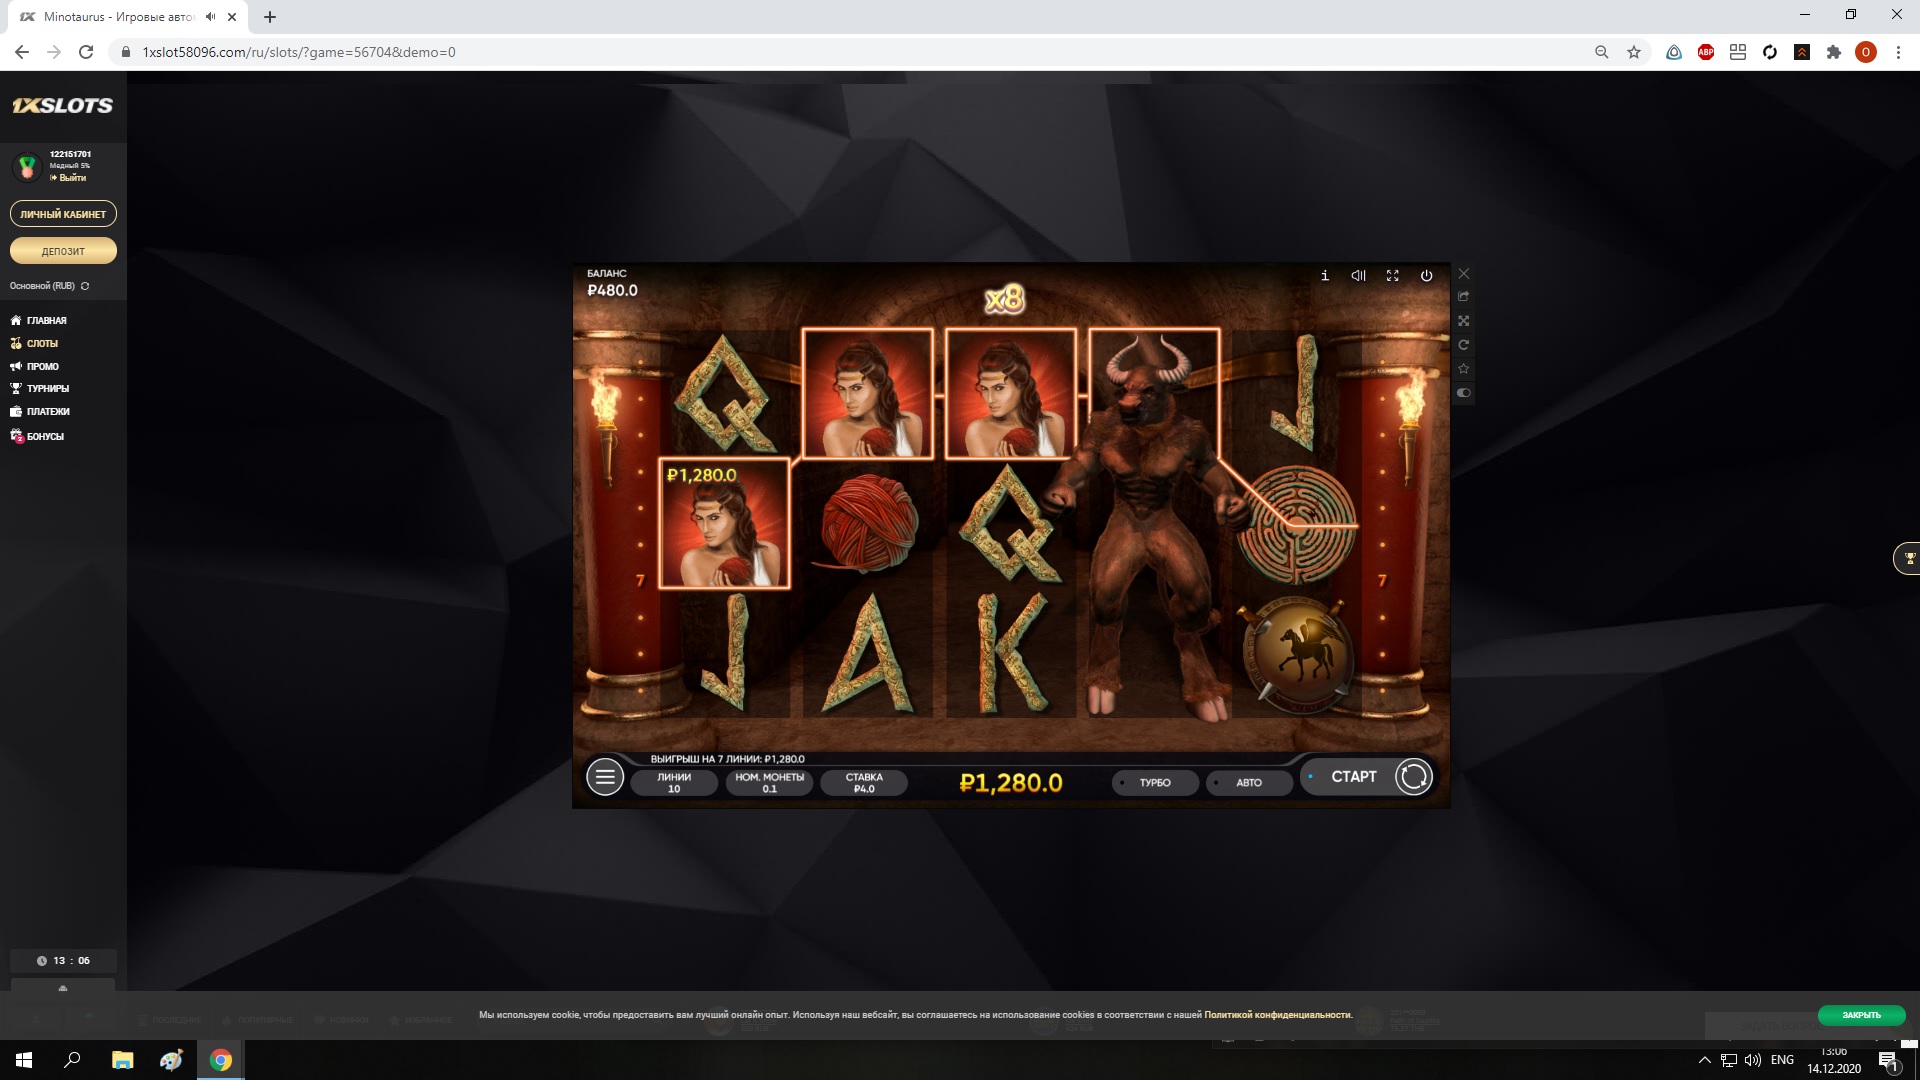
Task: Open Политикой конфиденциальности link
Action: 1278,1015
